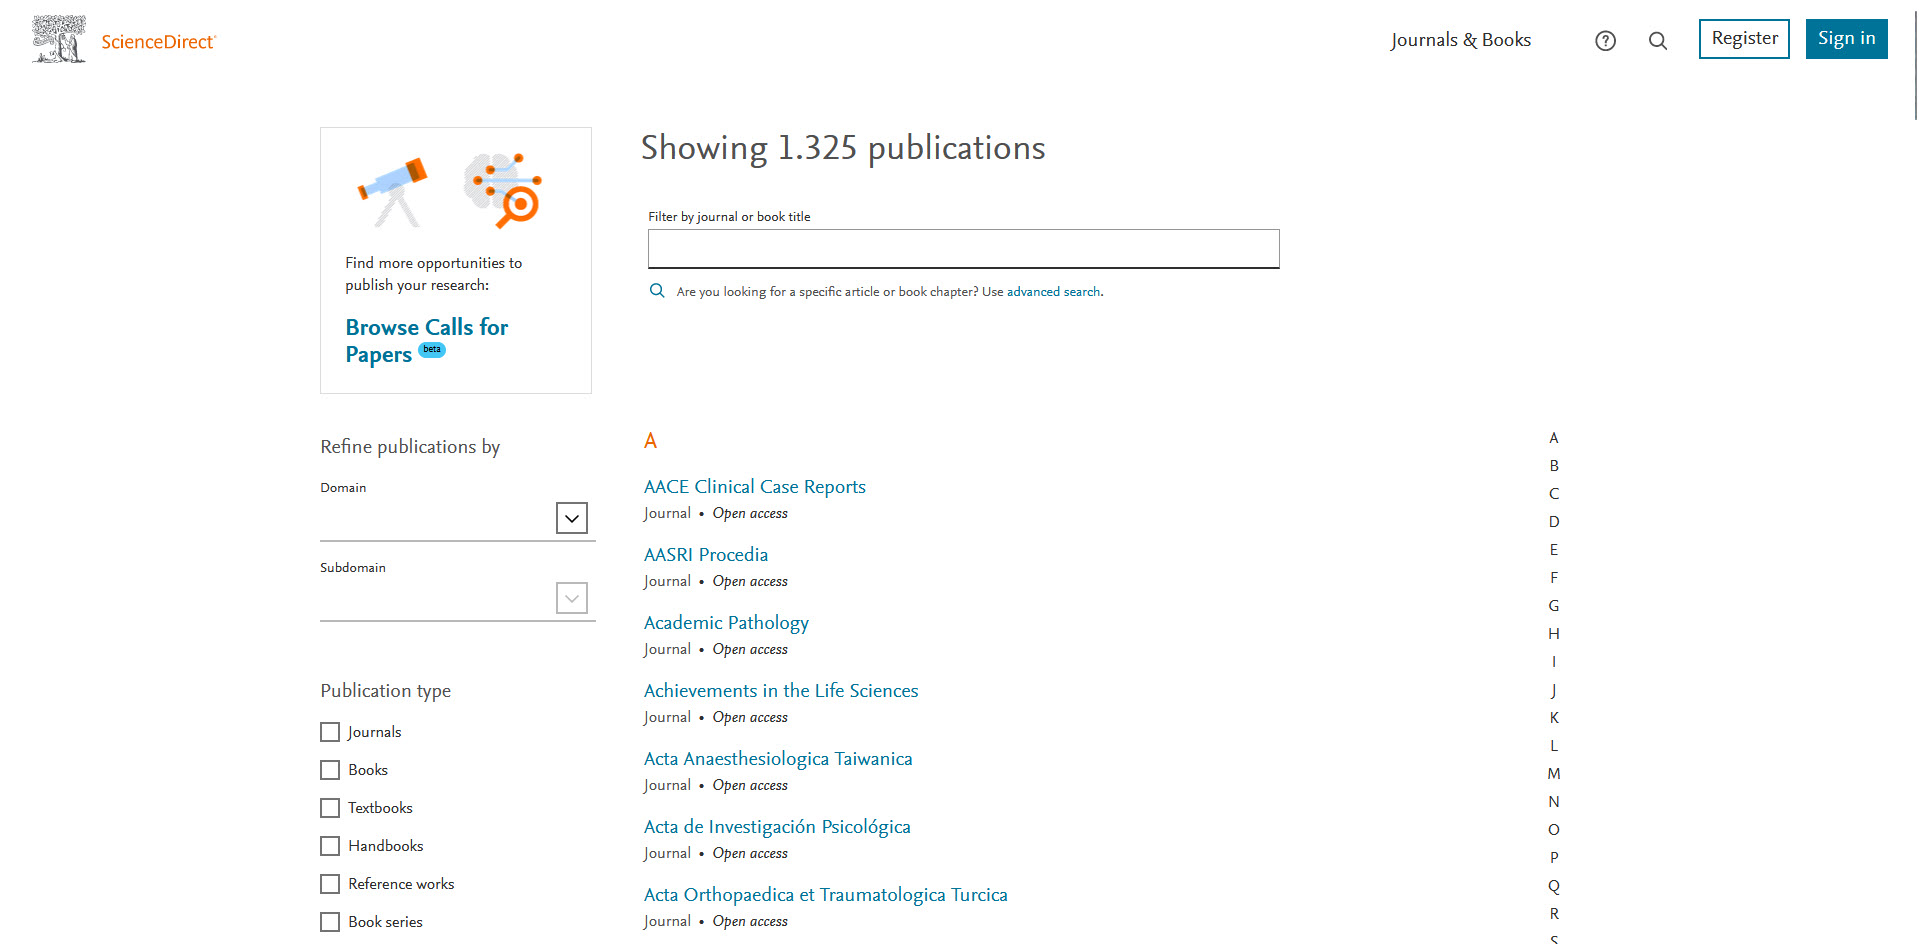Click the telescope illustration in the promo card

(394, 190)
